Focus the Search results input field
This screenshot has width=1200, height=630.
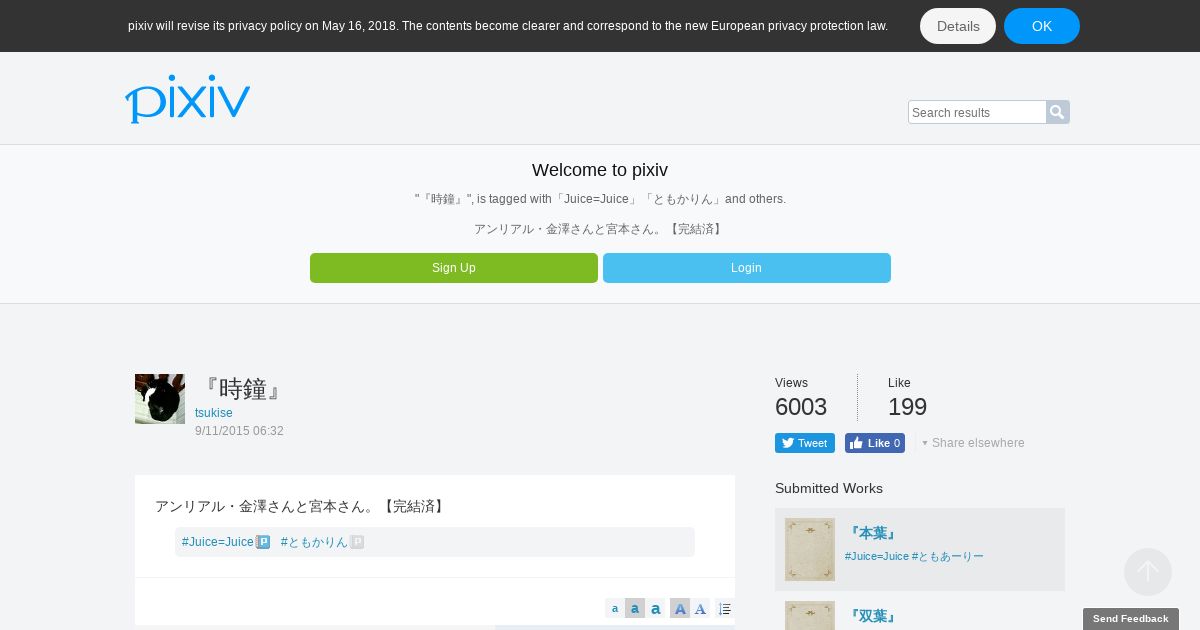point(977,112)
